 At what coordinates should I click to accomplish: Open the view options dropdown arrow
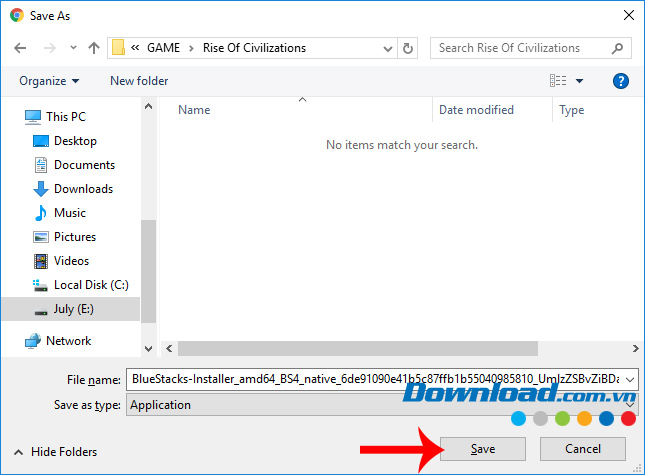click(x=579, y=81)
